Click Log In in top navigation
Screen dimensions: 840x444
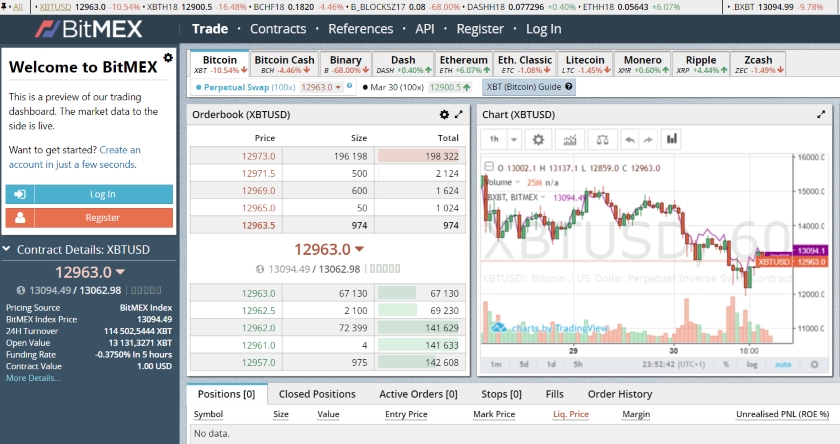543,29
